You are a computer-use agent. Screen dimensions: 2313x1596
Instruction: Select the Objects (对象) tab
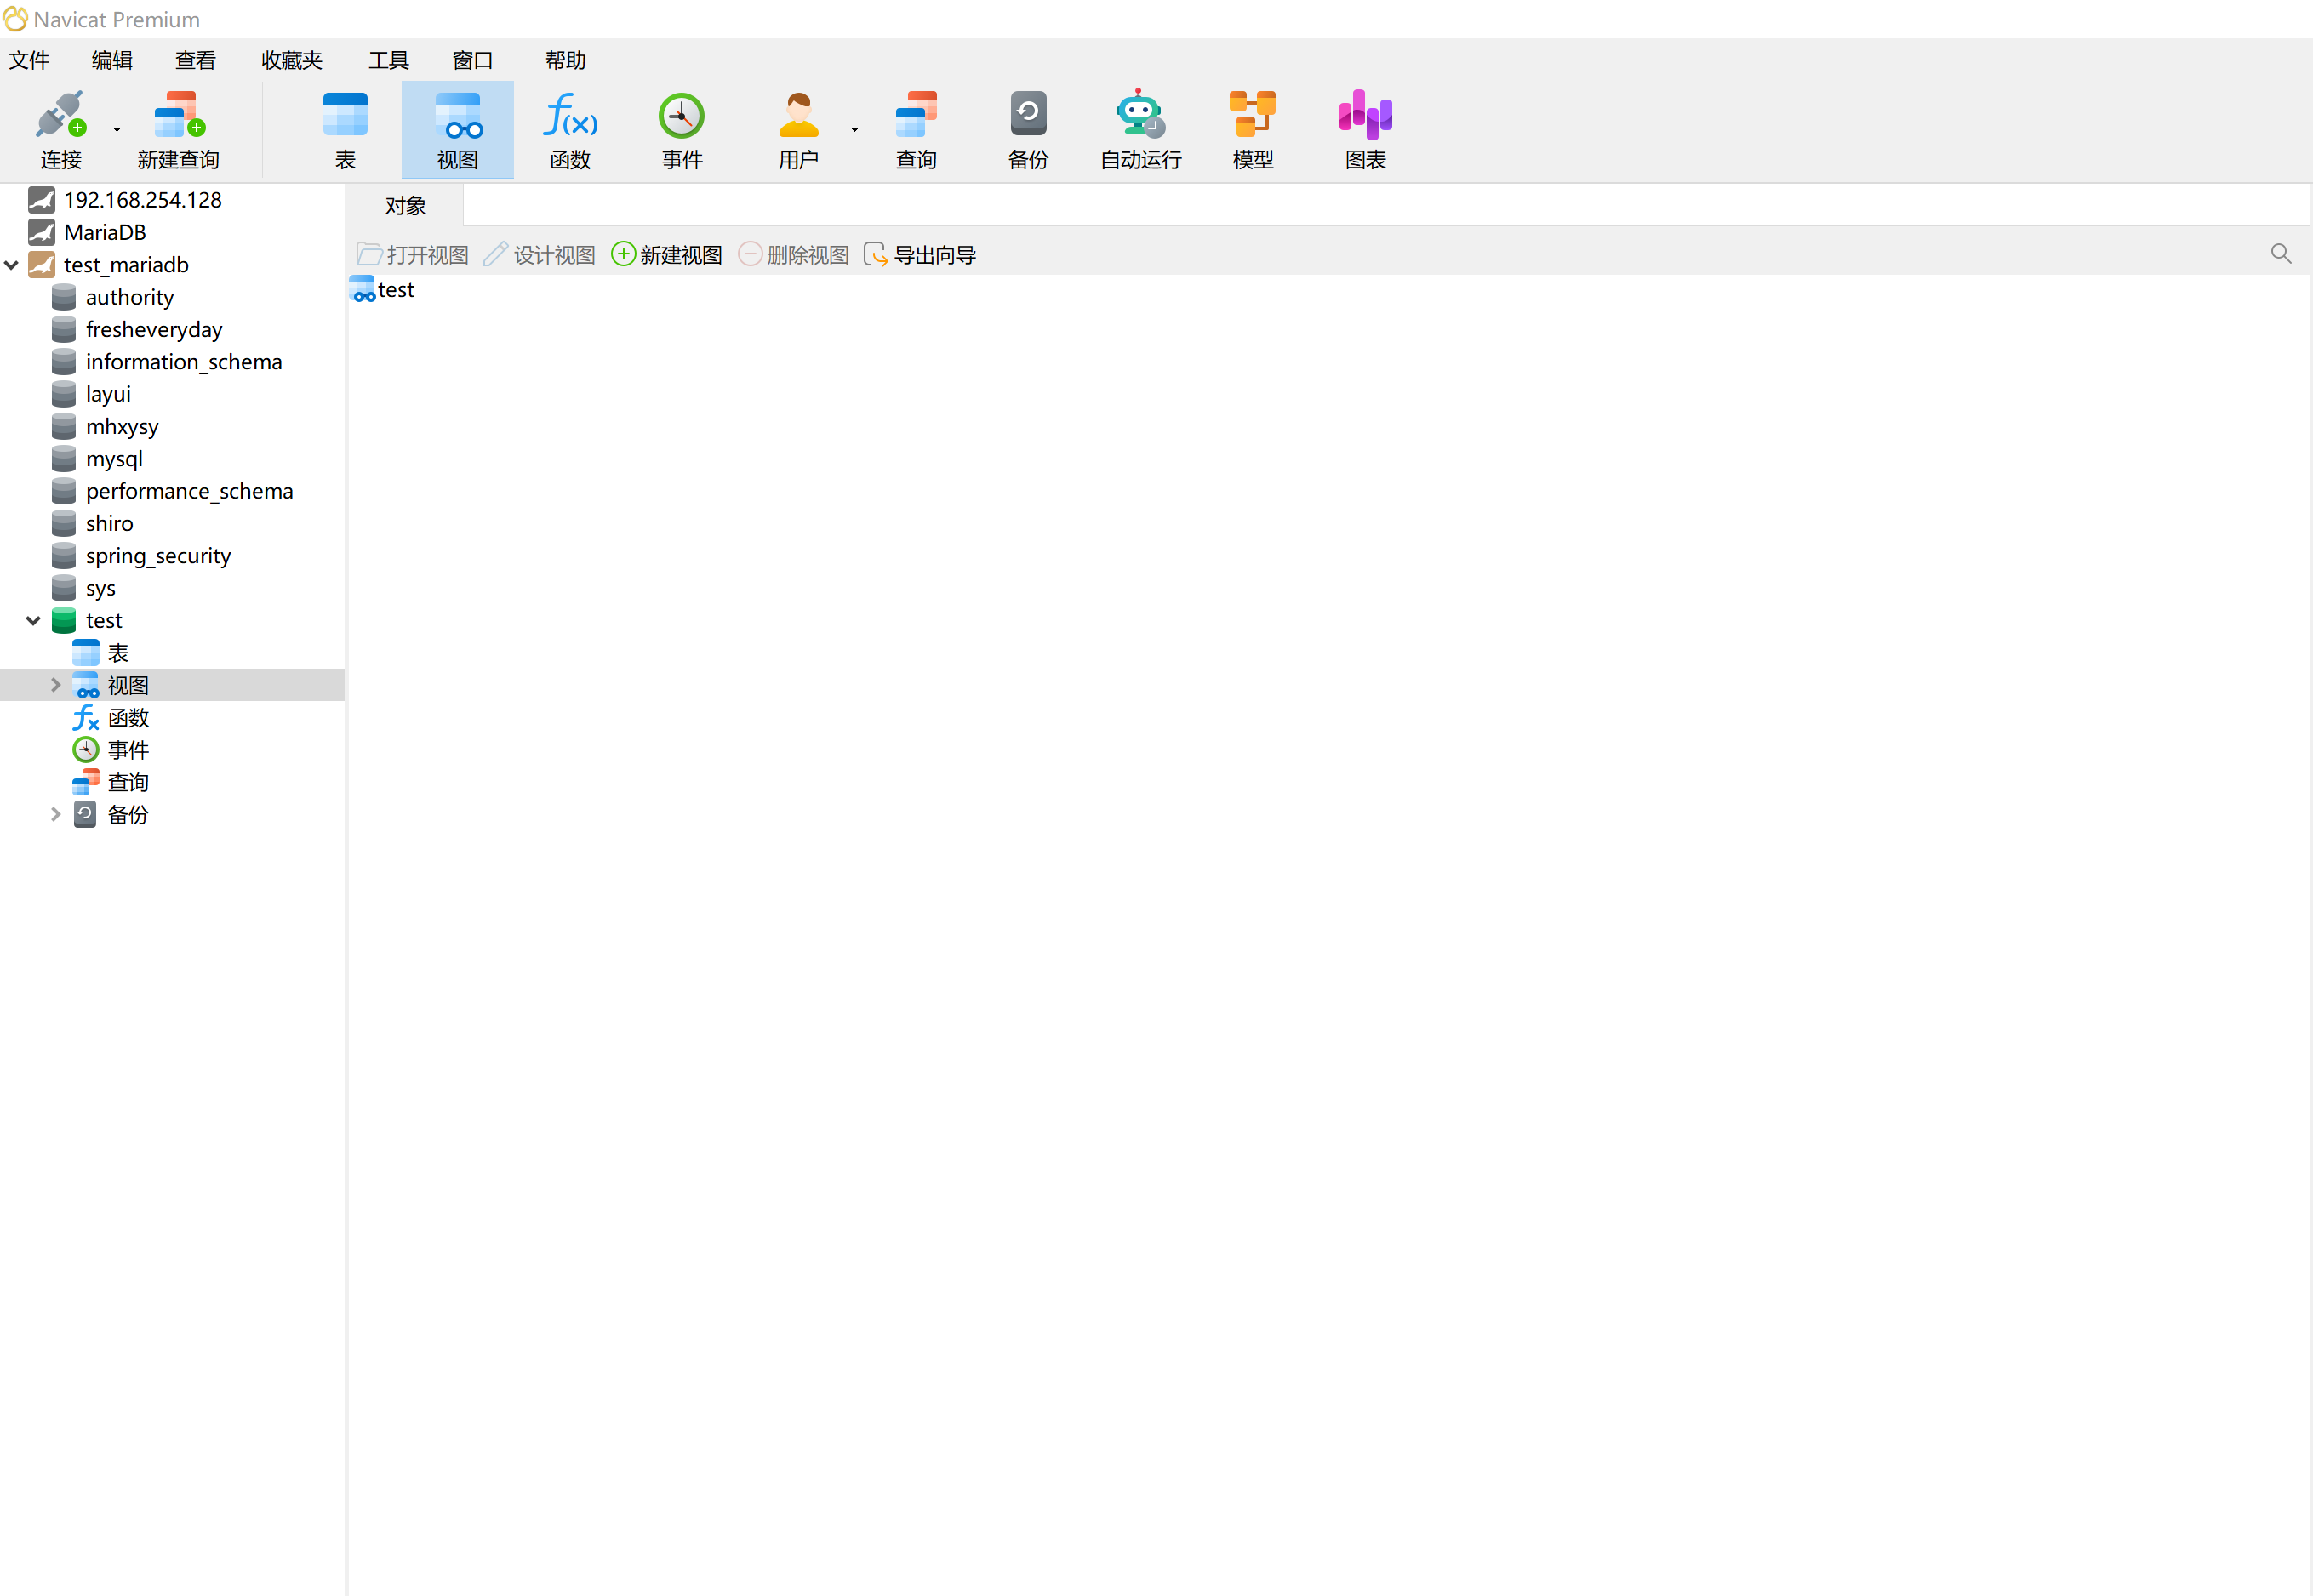tap(405, 206)
